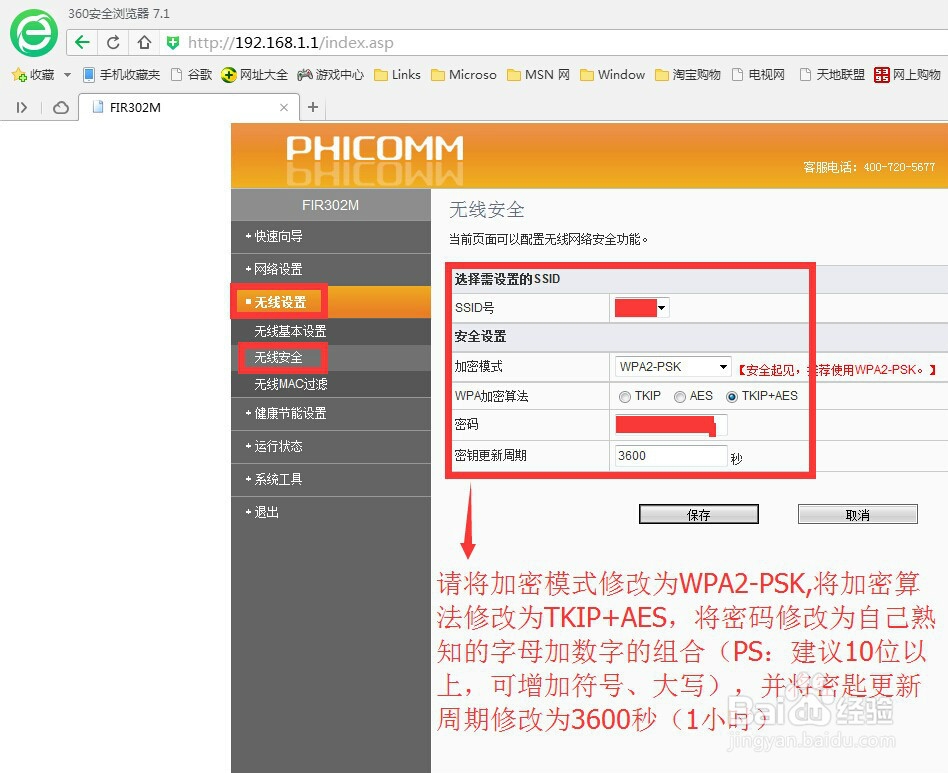Screen dimensions: 948x773
Task: Refresh the current page
Action: pos(113,43)
